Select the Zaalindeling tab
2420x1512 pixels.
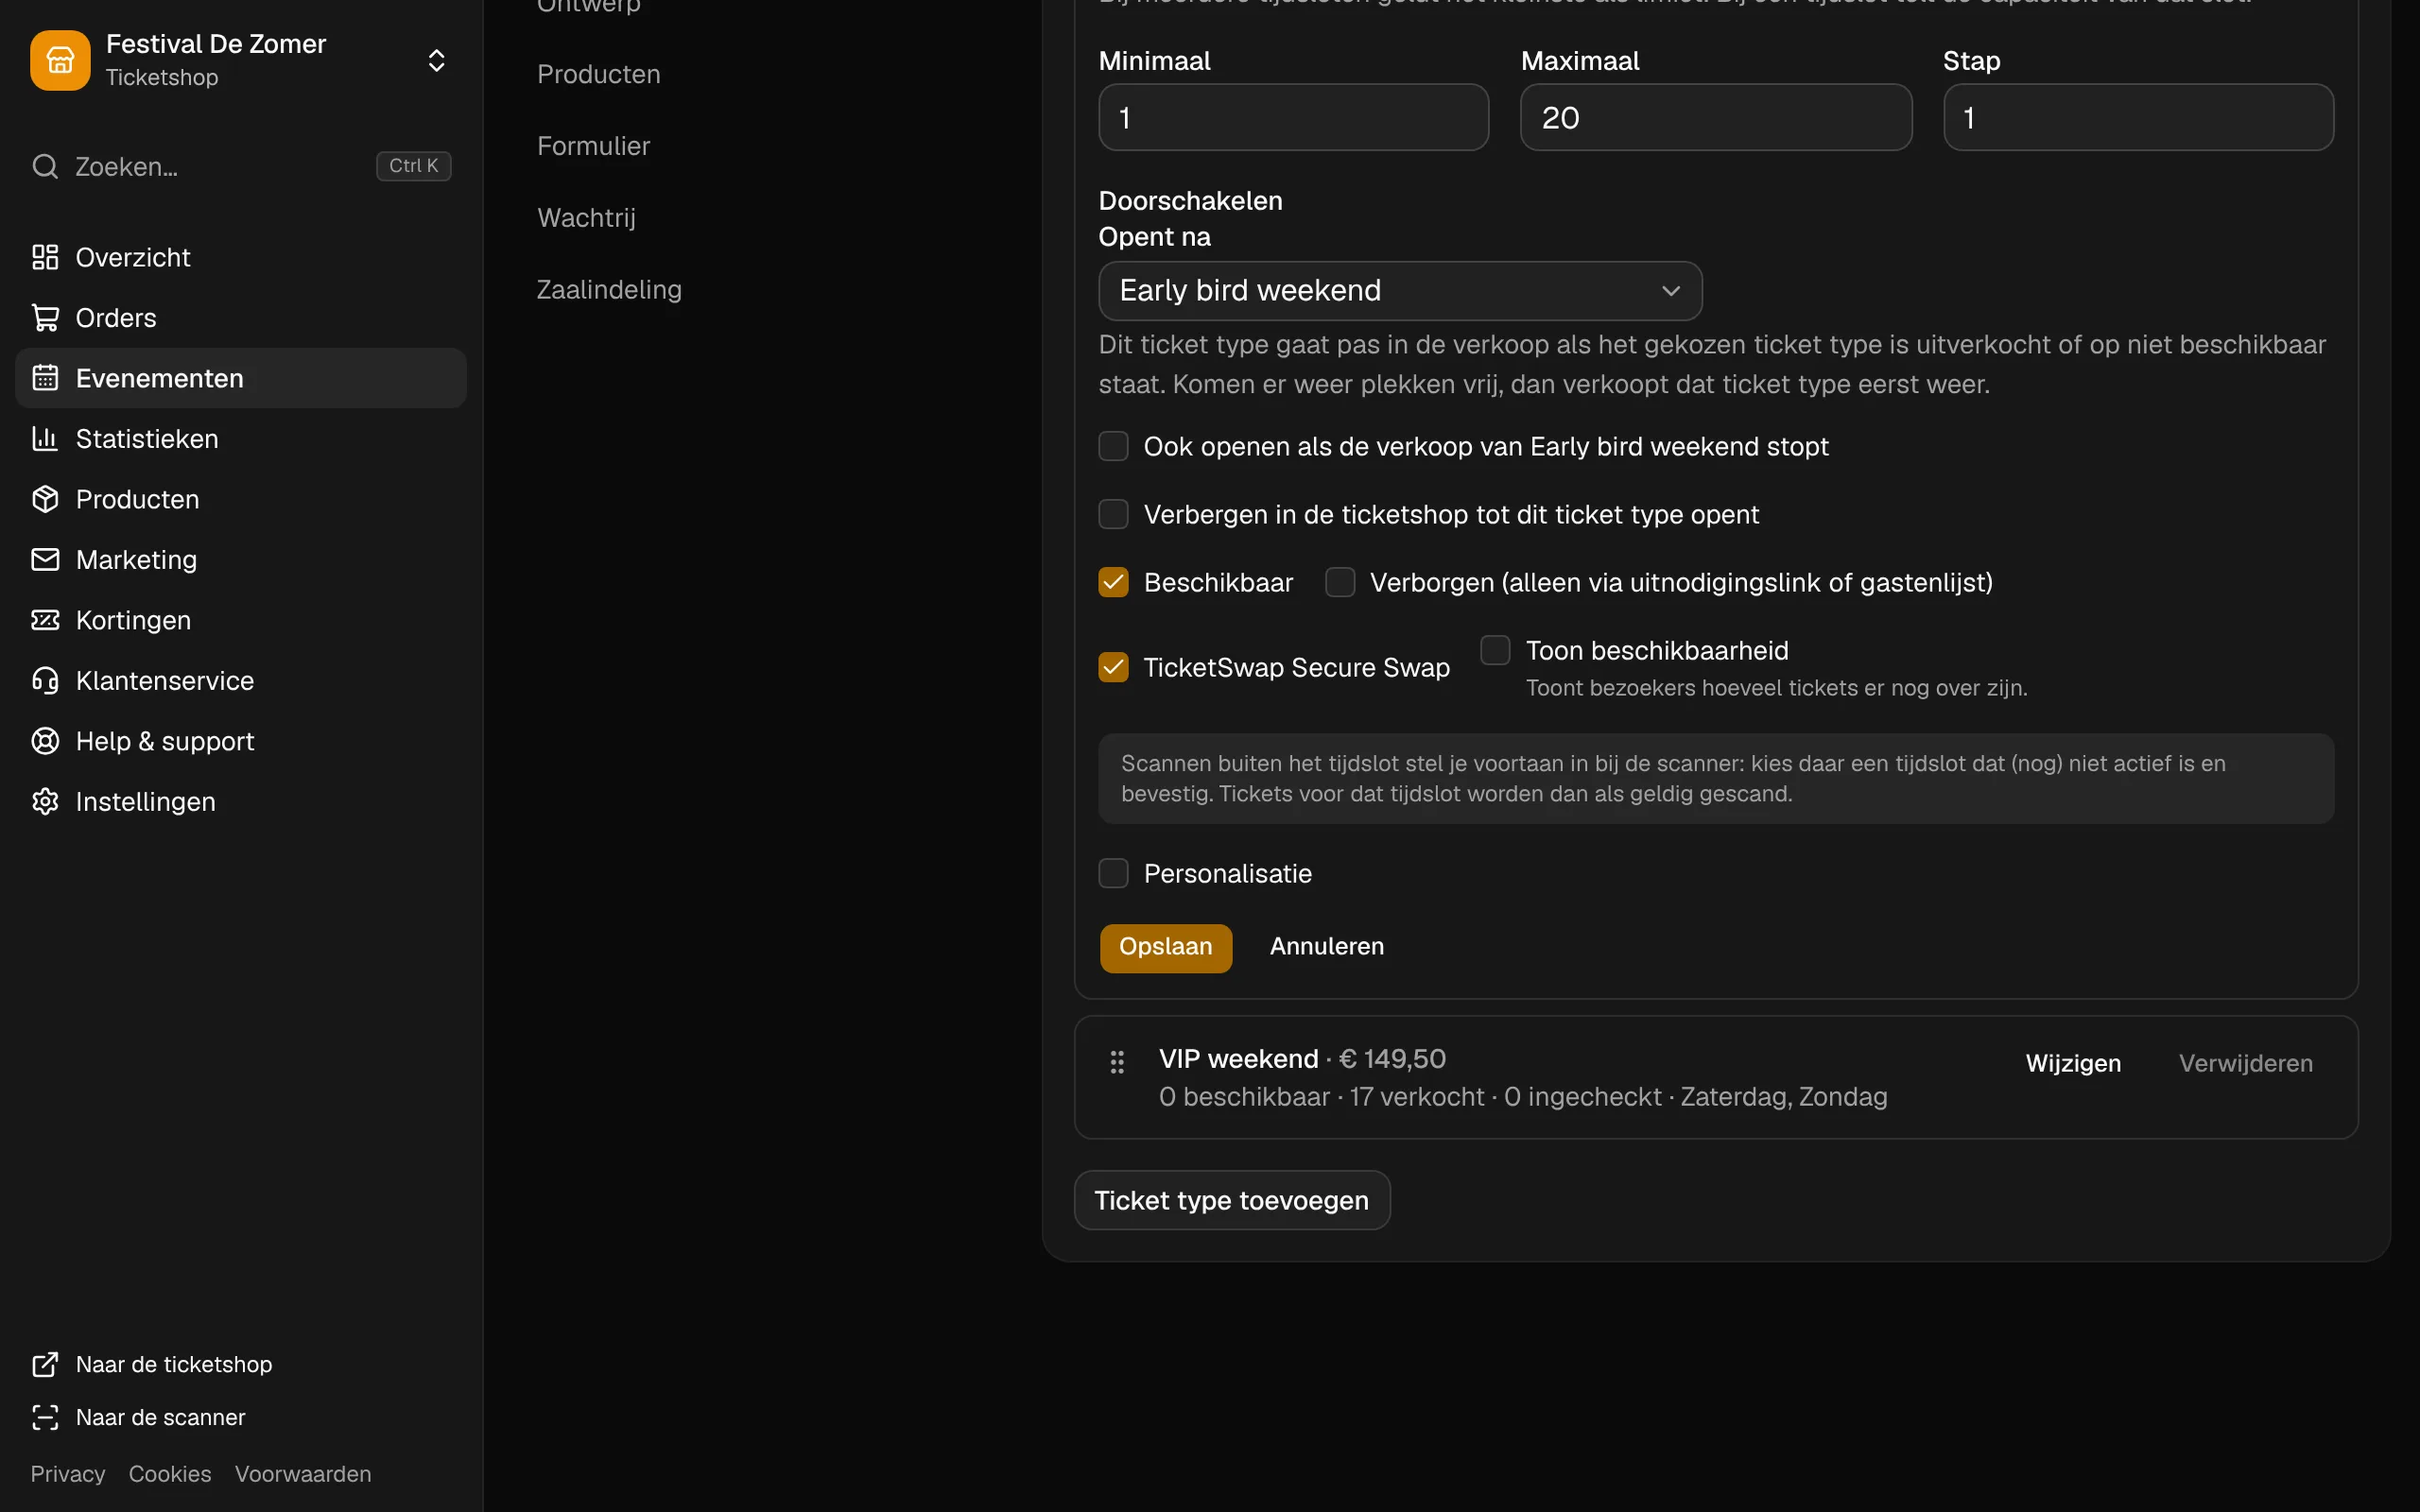pyautogui.click(x=609, y=289)
